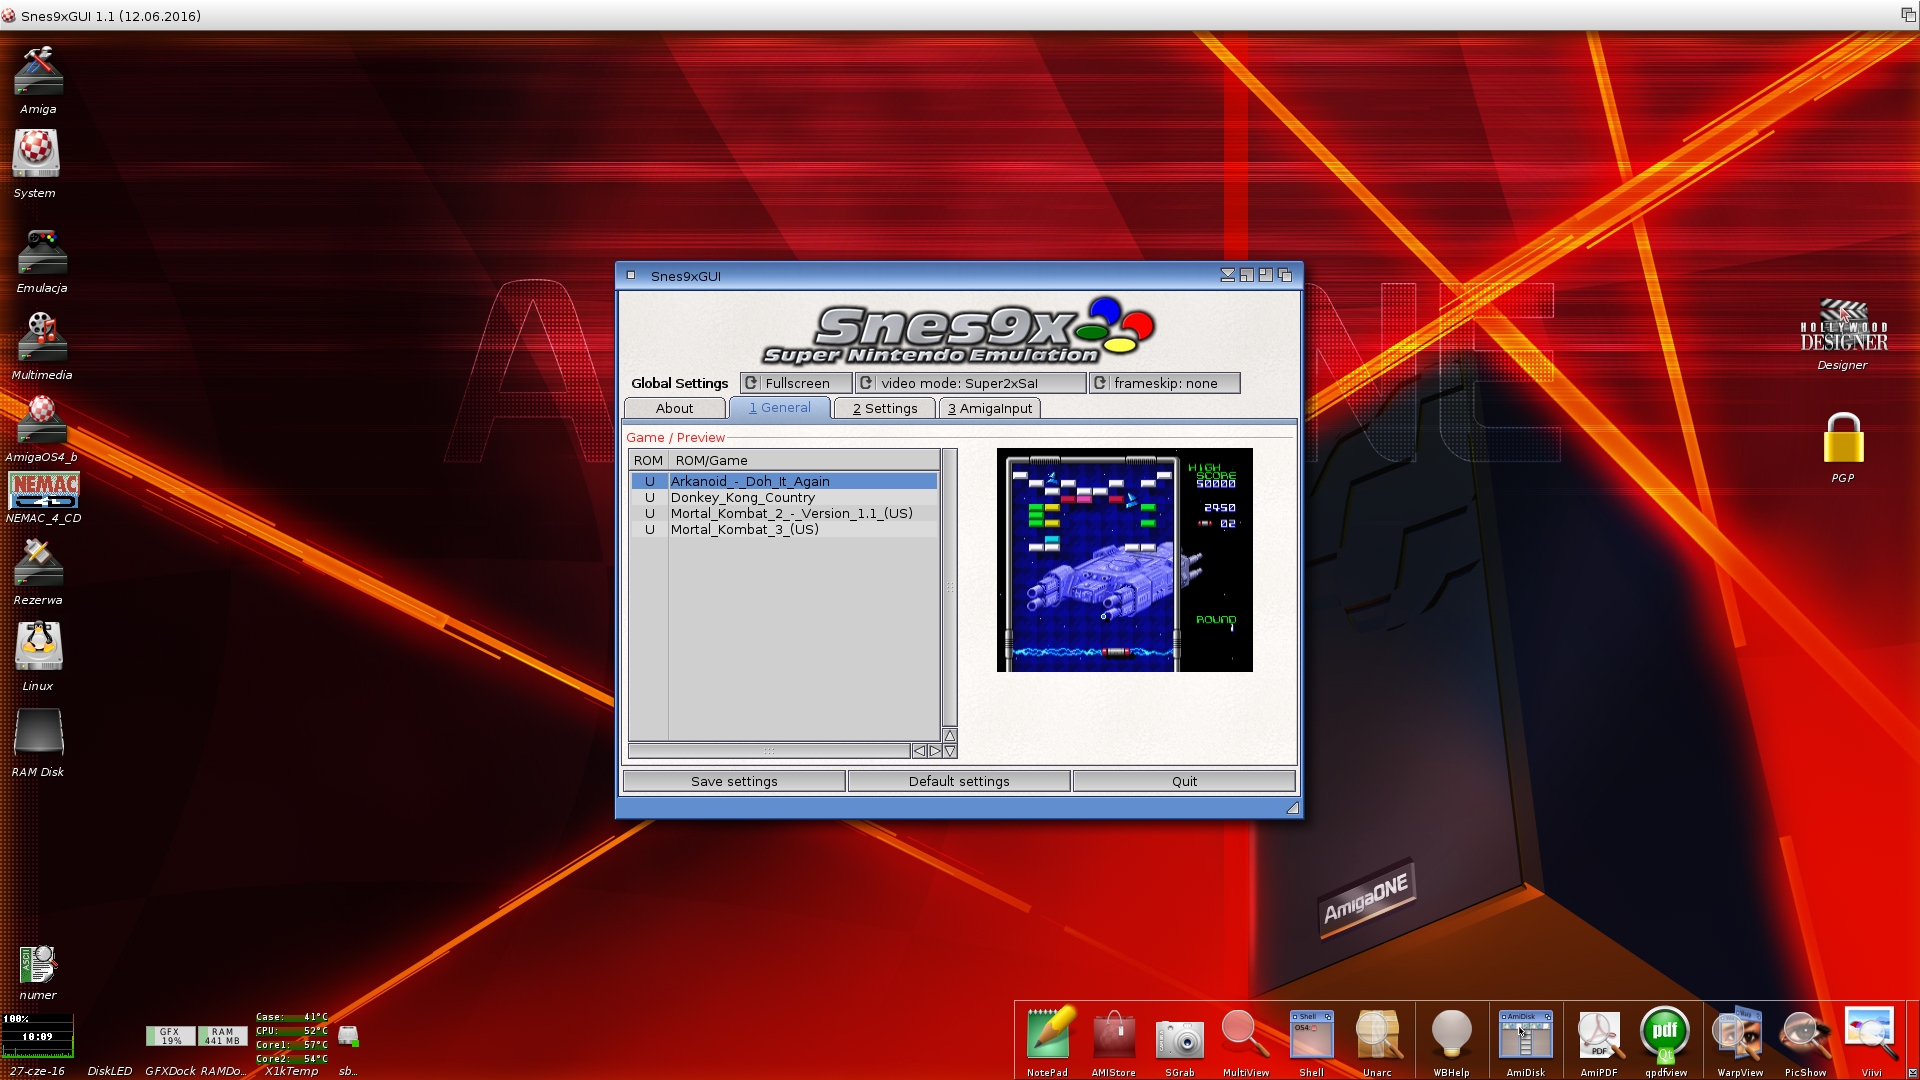Click the Save settings button

[x=734, y=781]
